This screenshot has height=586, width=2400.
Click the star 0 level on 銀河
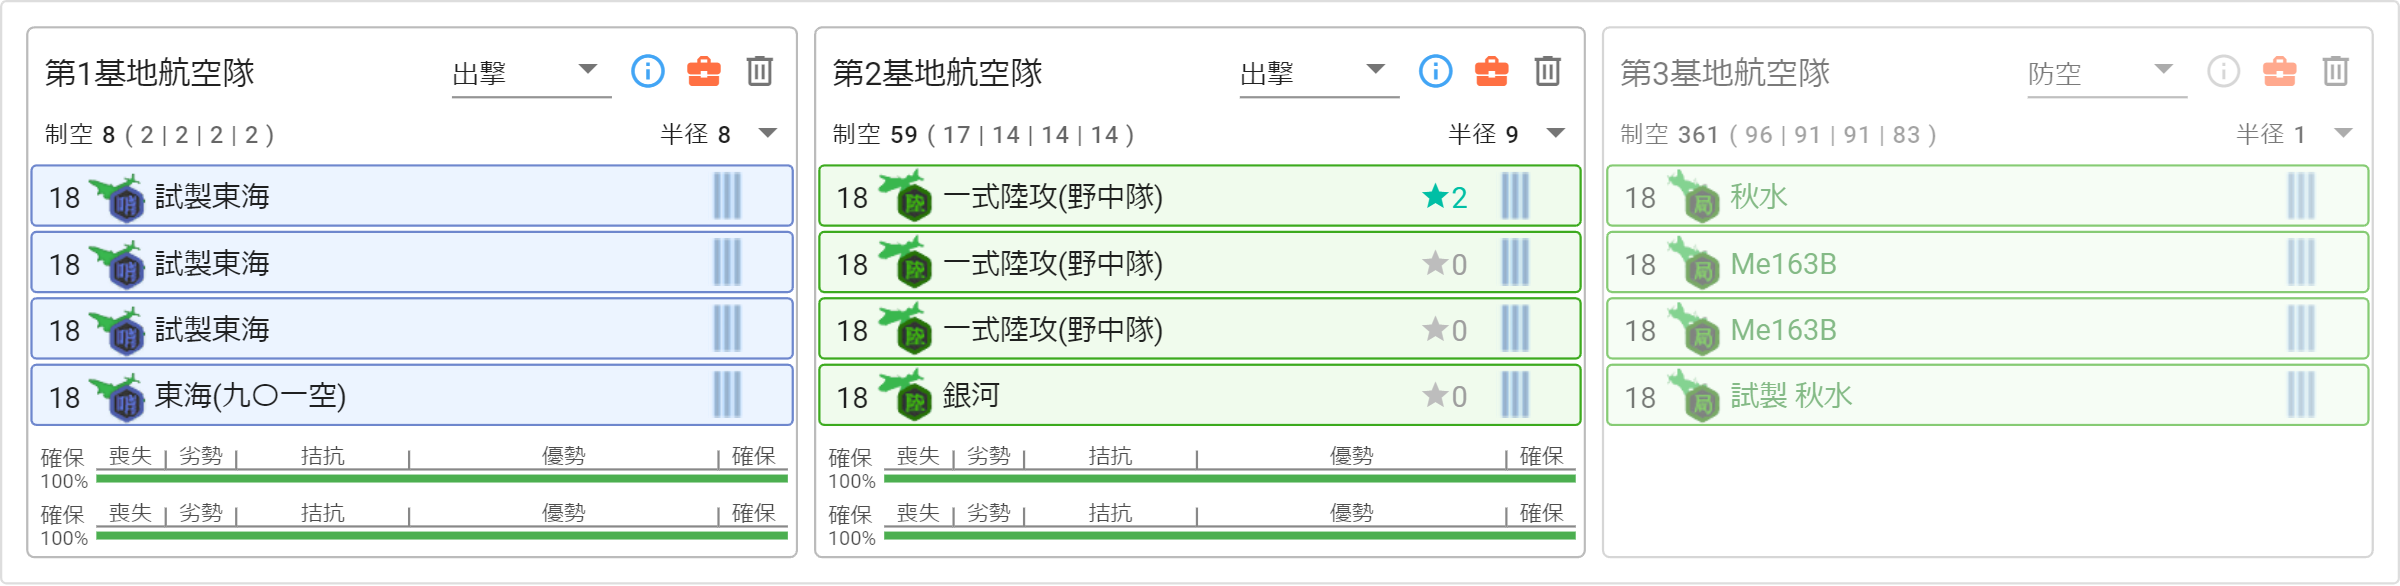tap(1445, 396)
